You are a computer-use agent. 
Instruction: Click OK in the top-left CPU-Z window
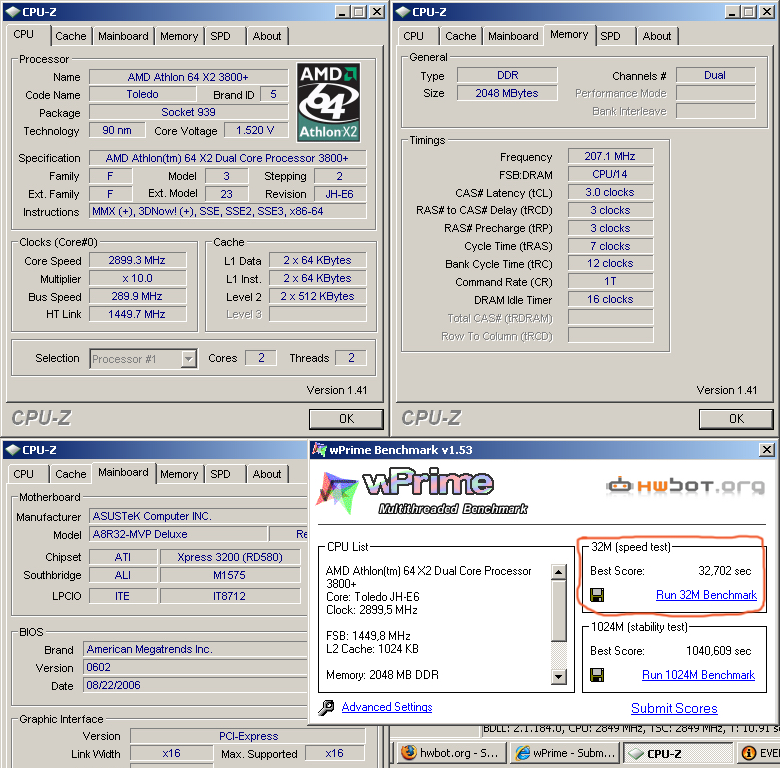pyautogui.click(x=346, y=419)
